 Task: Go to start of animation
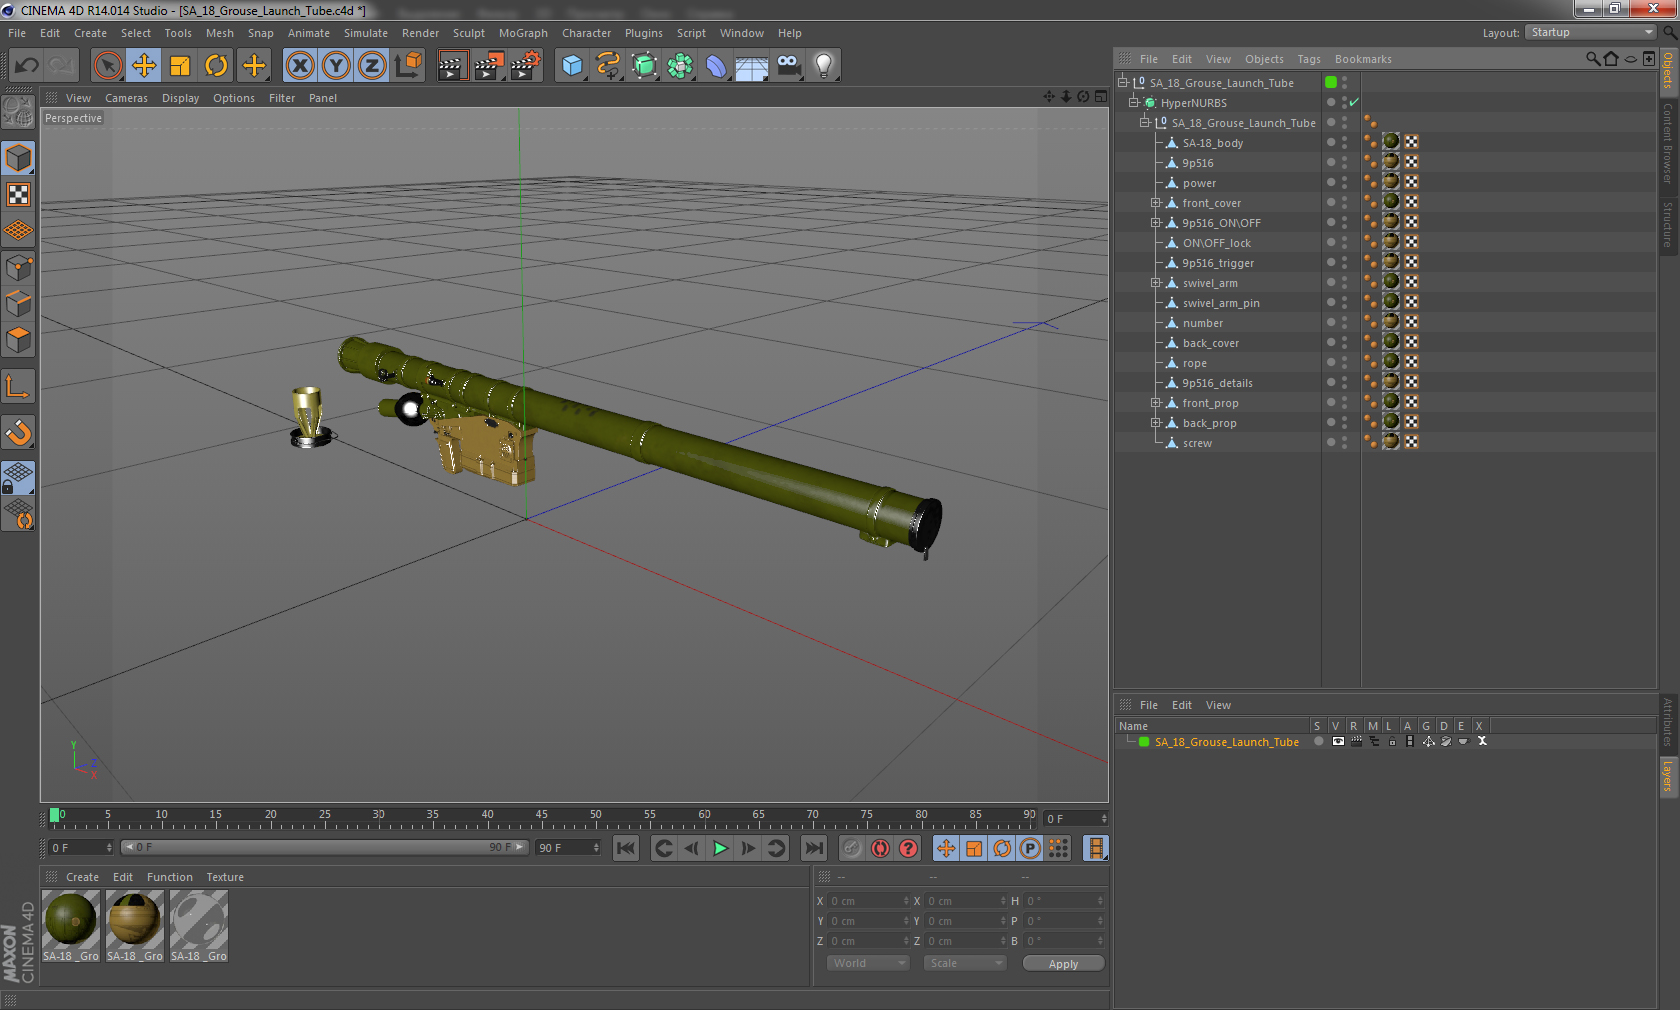626,848
